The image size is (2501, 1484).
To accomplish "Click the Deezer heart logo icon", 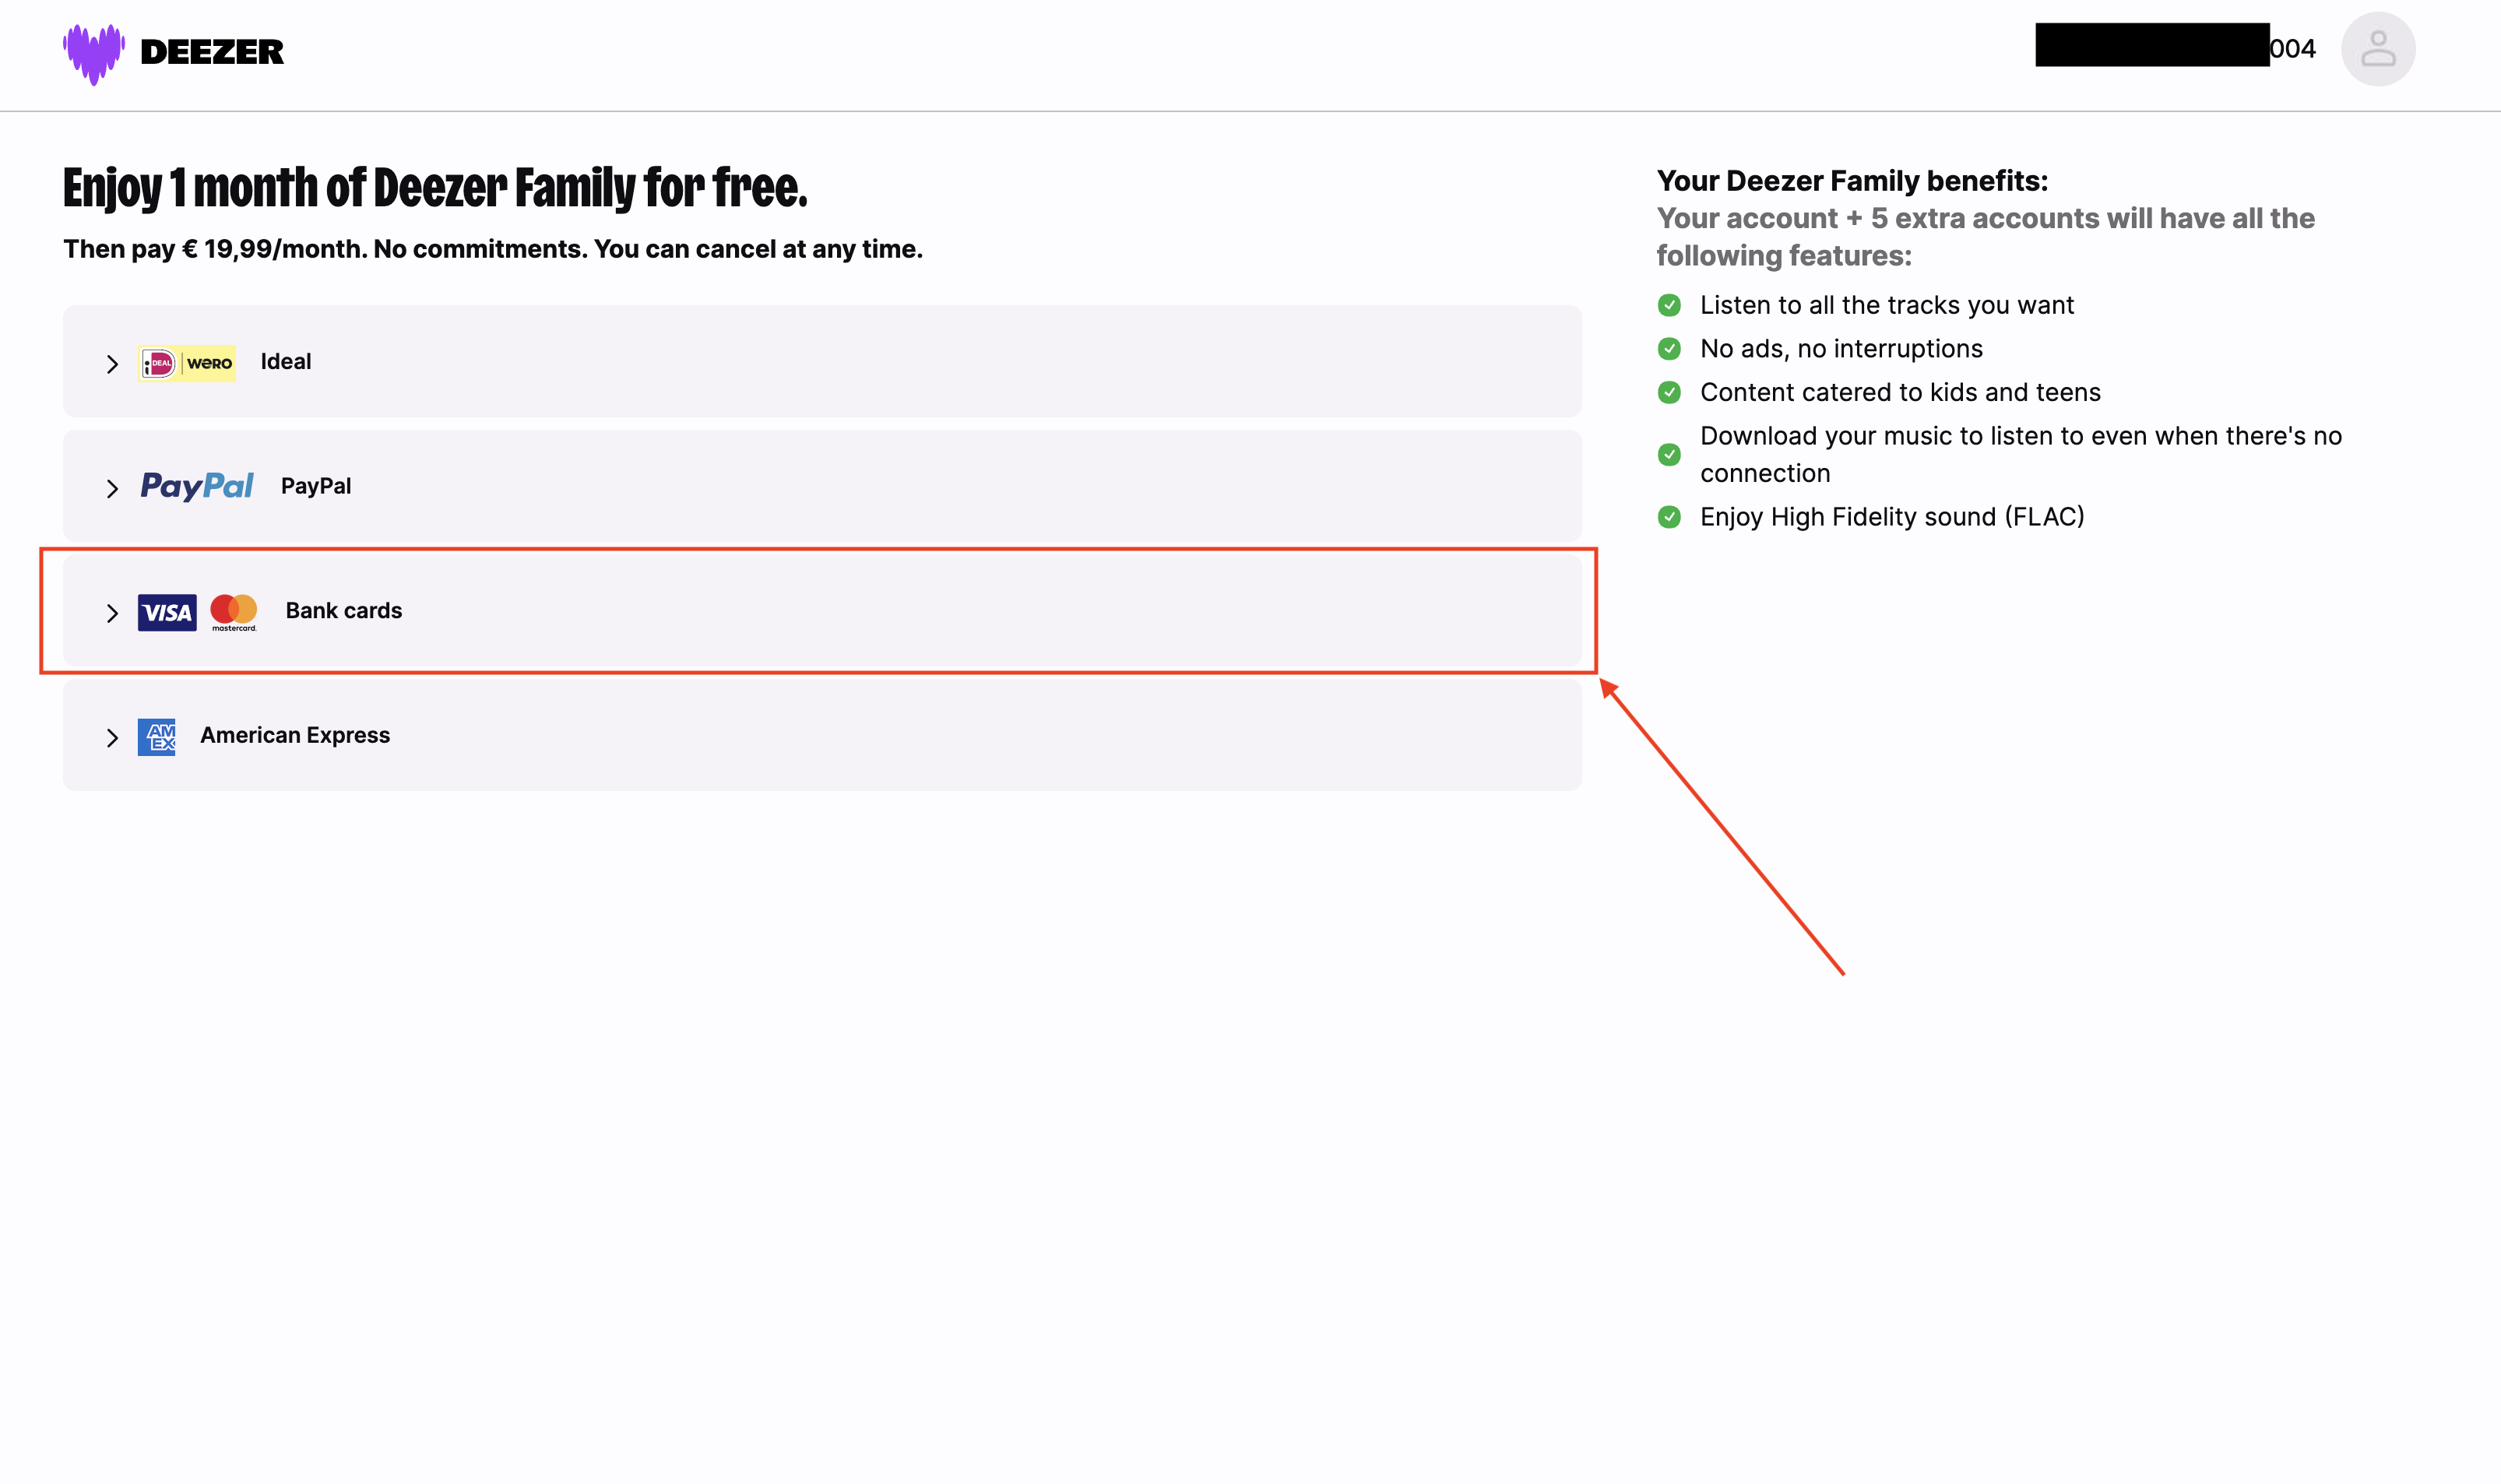I will [x=94, y=53].
